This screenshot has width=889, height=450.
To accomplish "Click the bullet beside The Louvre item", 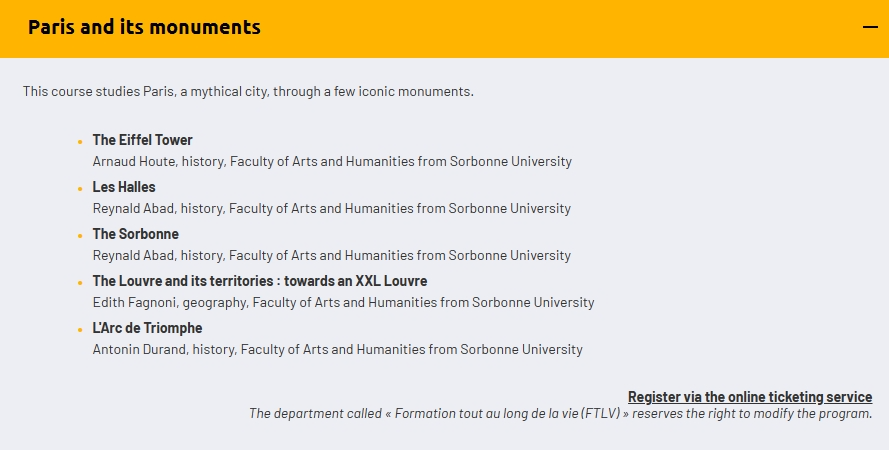I will (80, 283).
